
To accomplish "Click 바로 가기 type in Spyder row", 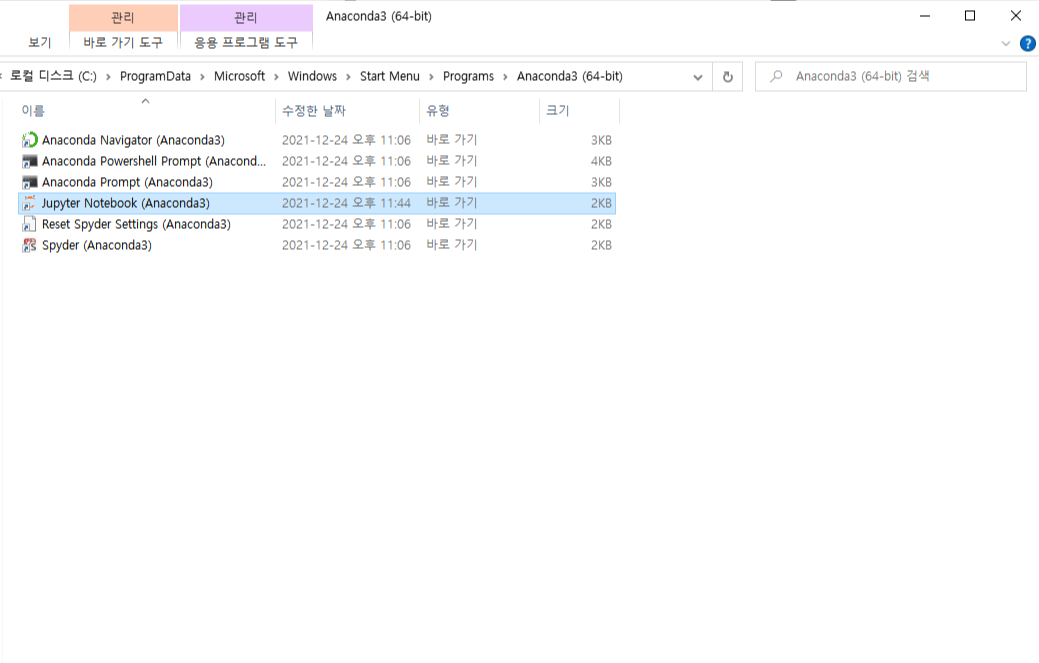I will tap(451, 245).
